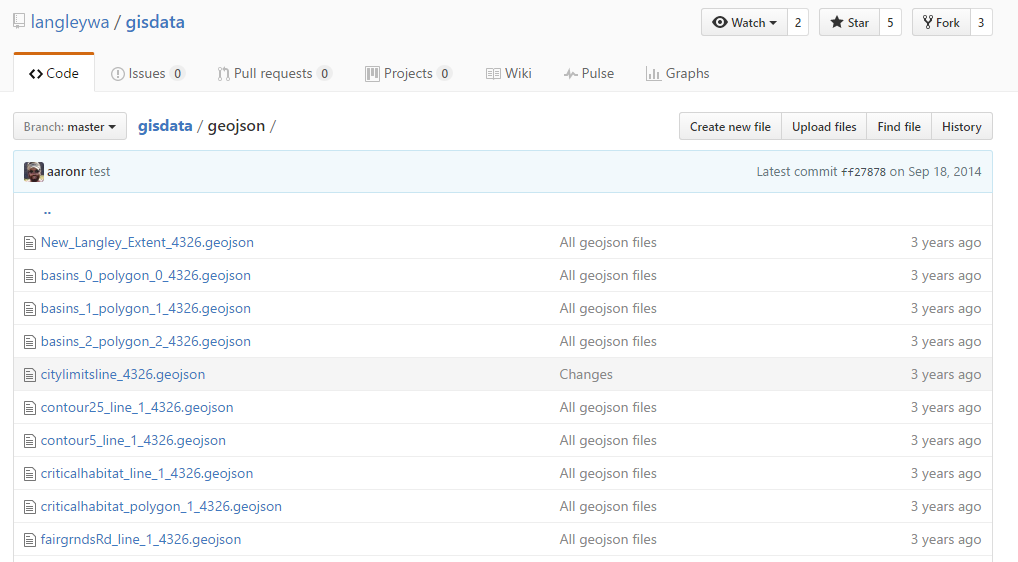View the stargazers count 5
The height and width of the screenshot is (562, 1018).
click(x=890, y=23)
